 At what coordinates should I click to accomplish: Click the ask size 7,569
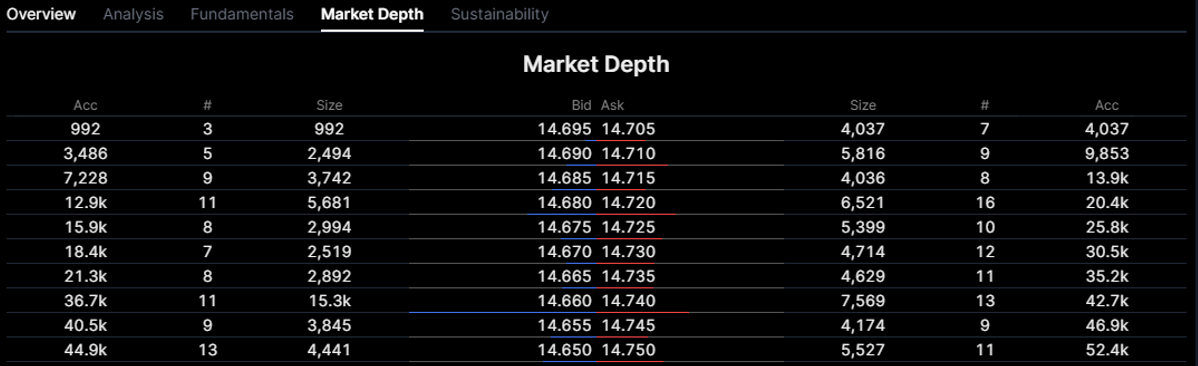pyautogui.click(x=863, y=301)
